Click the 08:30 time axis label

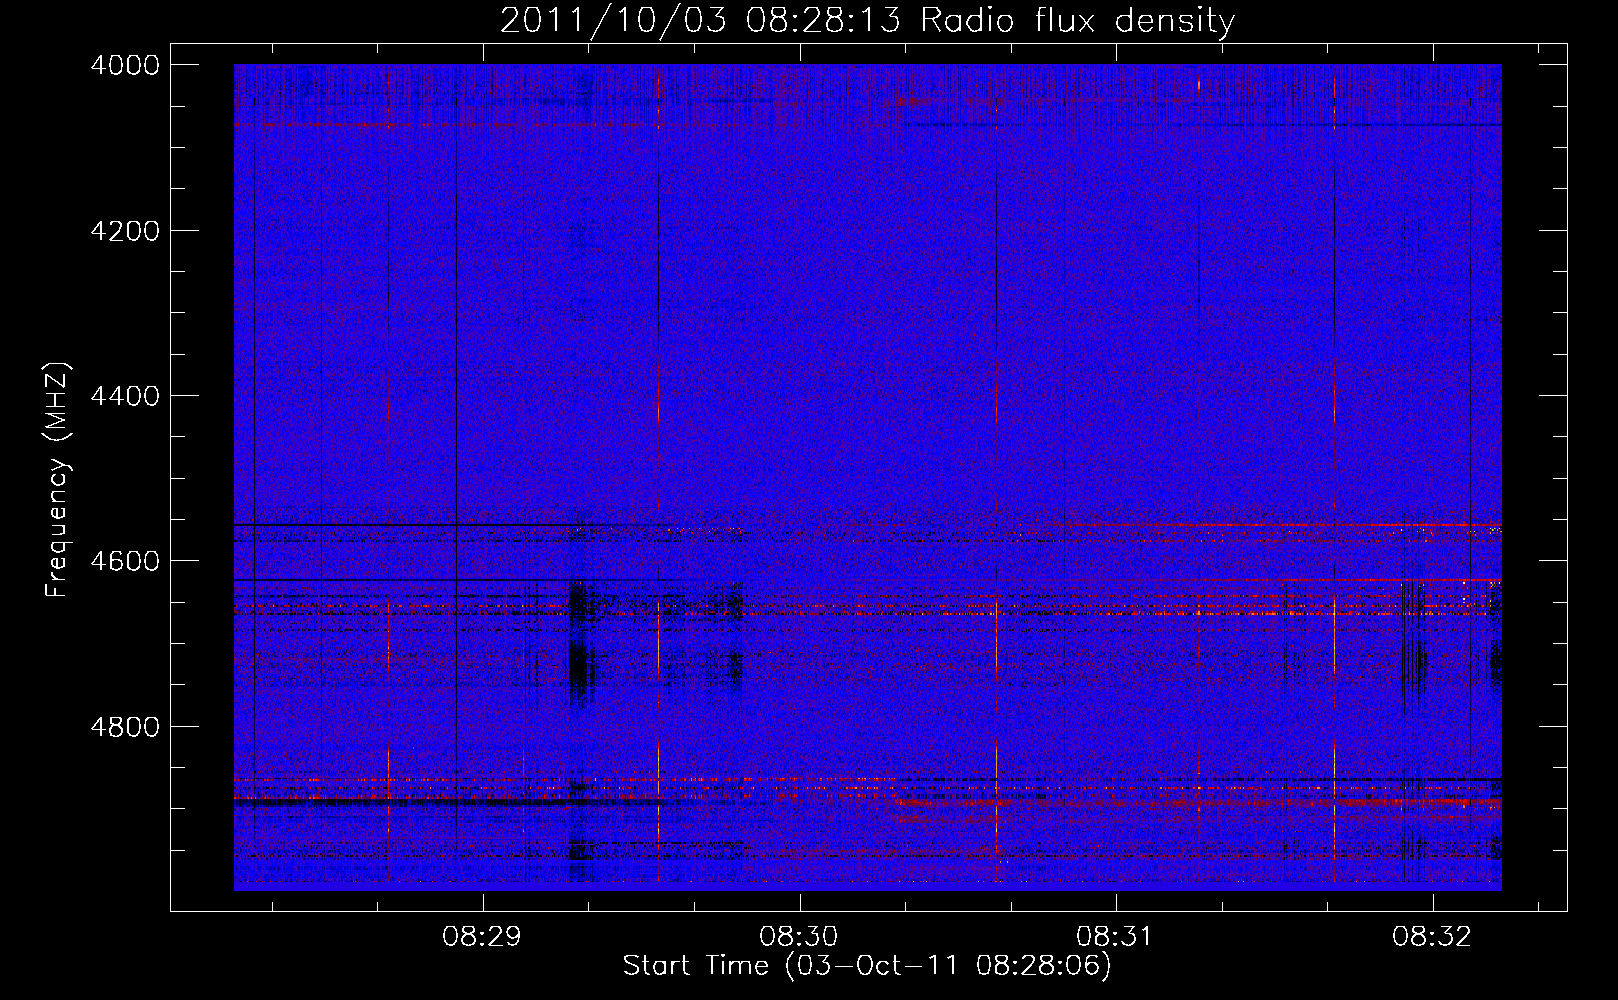[x=798, y=937]
